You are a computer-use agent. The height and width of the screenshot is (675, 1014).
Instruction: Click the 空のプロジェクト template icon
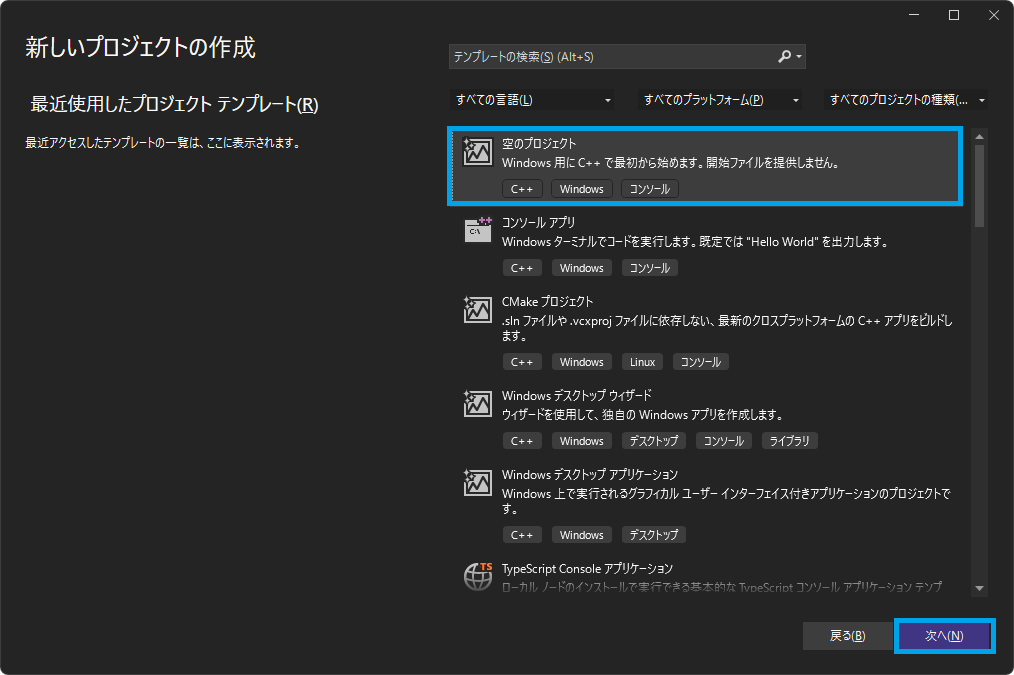click(x=477, y=152)
